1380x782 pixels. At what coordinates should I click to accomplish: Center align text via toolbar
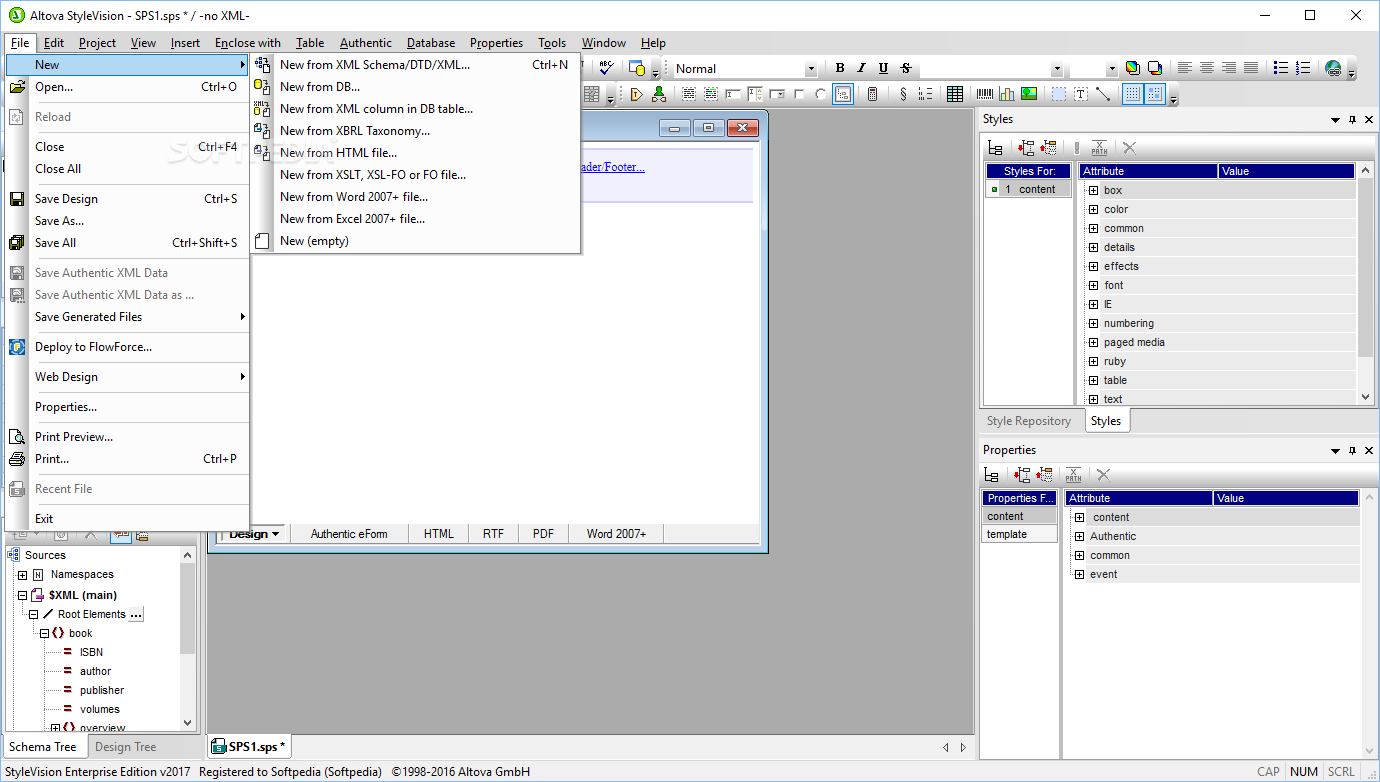click(x=1207, y=68)
